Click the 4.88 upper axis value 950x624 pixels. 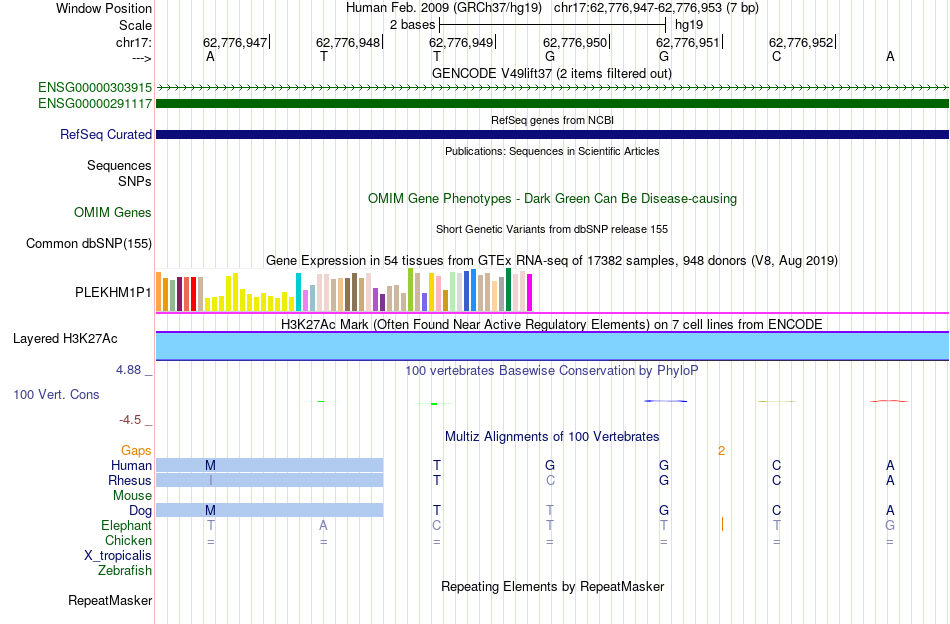pyautogui.click(x=128, y=370)
